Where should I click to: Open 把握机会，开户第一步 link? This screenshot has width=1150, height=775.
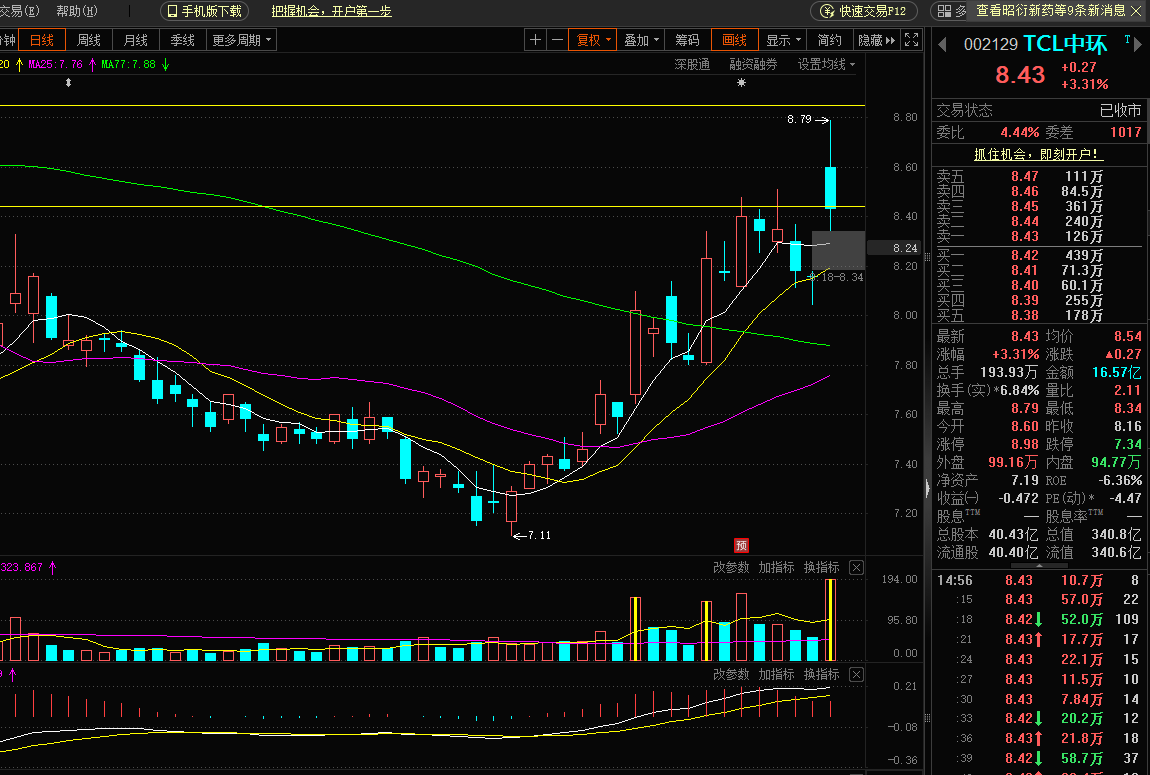coord(332,11)
